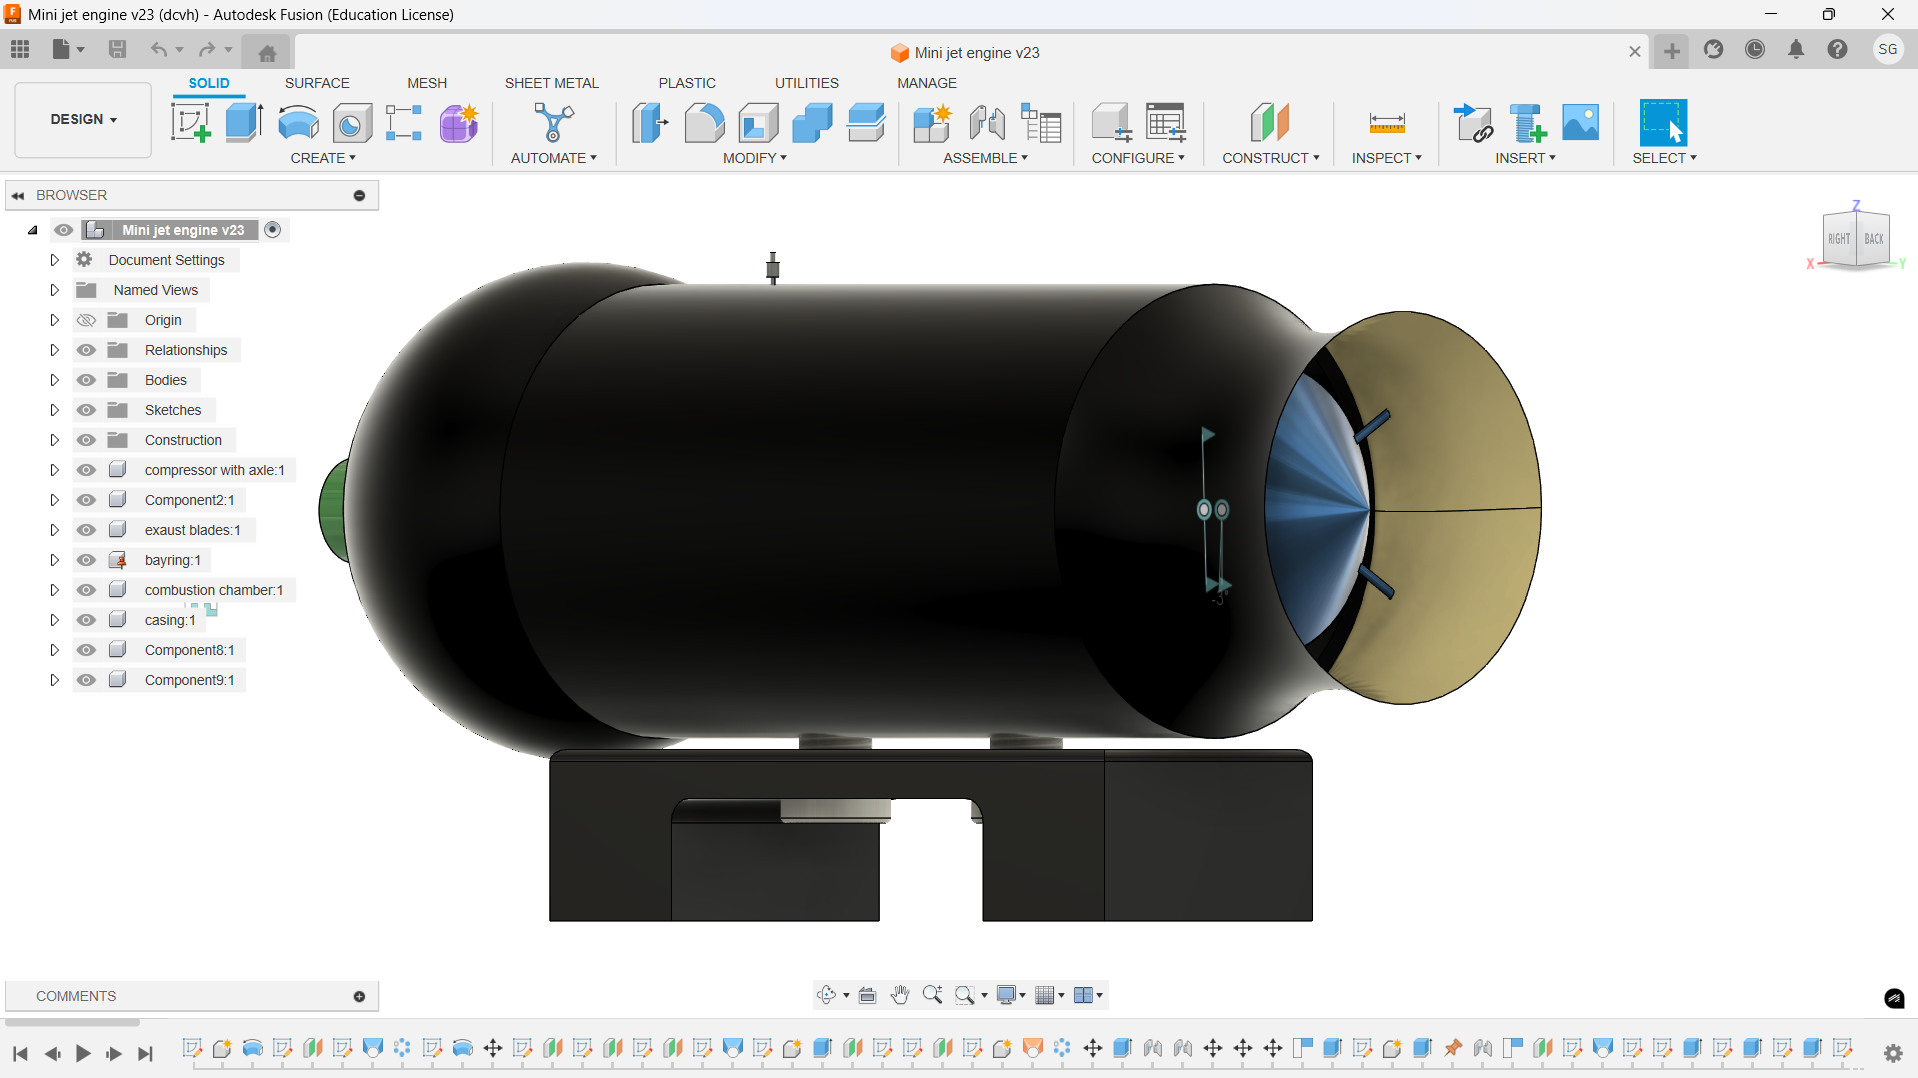1918x1078 pixels.
Task: Save the document with the disk icon
Action: pyautogui.click(x=117, y=49)
